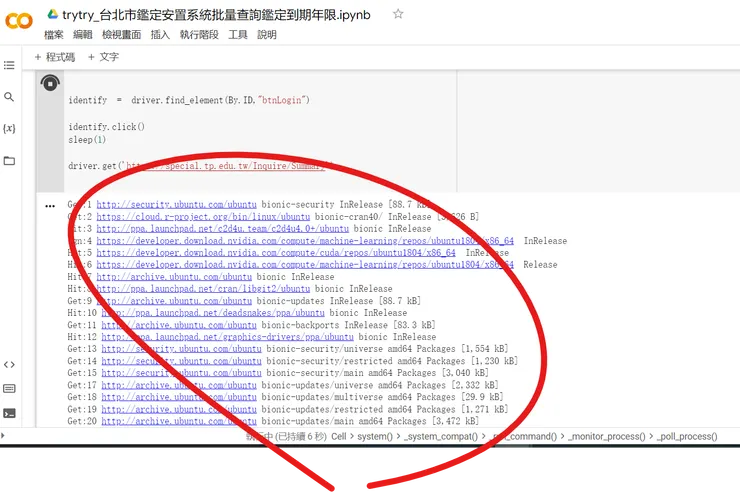Select system() in status breadcrumb
Viewport: 740px width, 492px height.
coord(375,436)
